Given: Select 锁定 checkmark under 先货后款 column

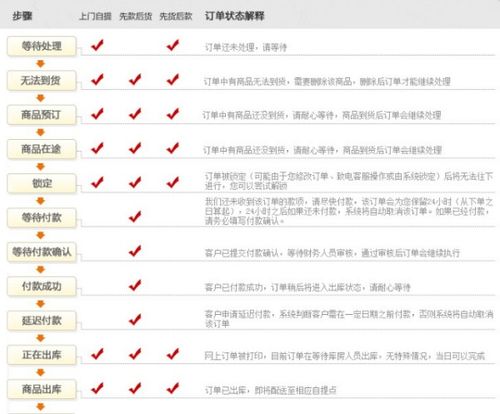Looking at the screenshot, I should click(173, 182).
